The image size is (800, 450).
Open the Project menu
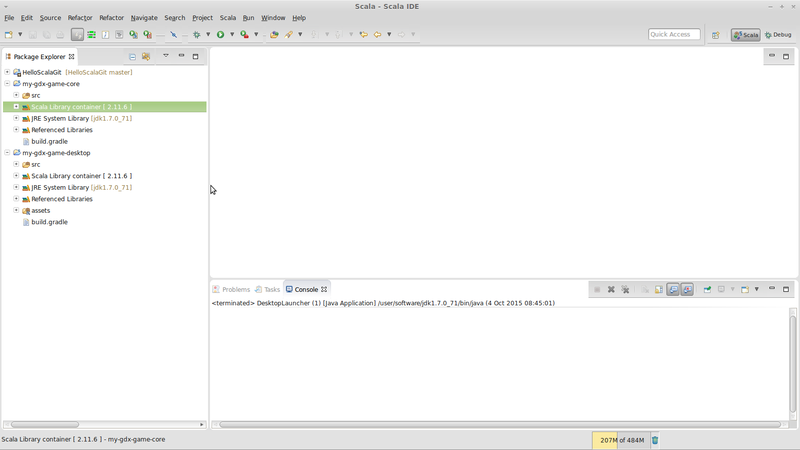[202, 18]
